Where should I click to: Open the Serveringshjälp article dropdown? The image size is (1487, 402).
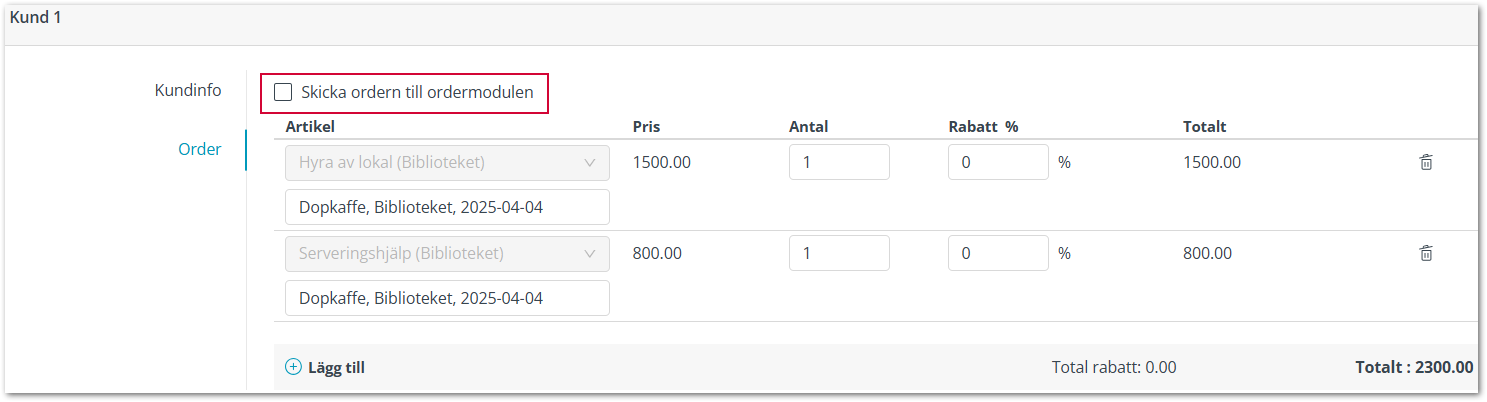pos(447,253)
